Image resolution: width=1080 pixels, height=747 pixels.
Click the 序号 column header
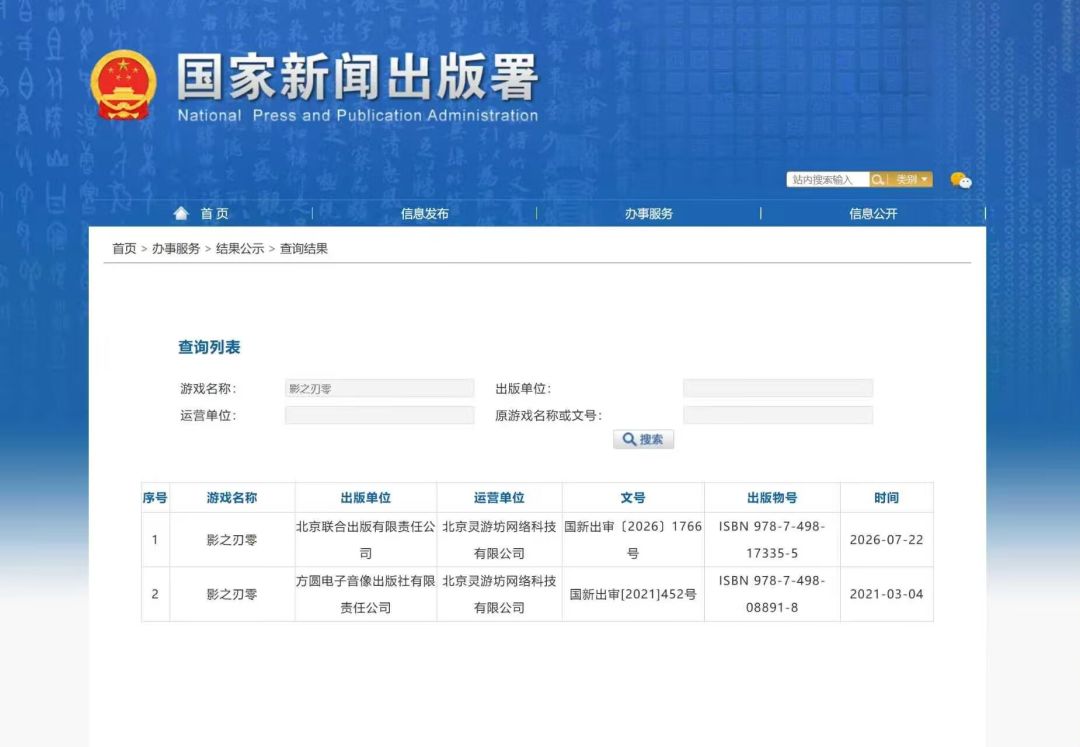tap(155, 497)
